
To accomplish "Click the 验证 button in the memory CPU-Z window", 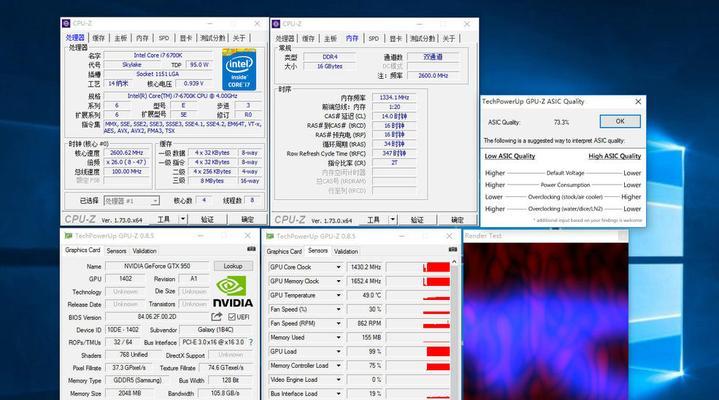I will [417, 220].
